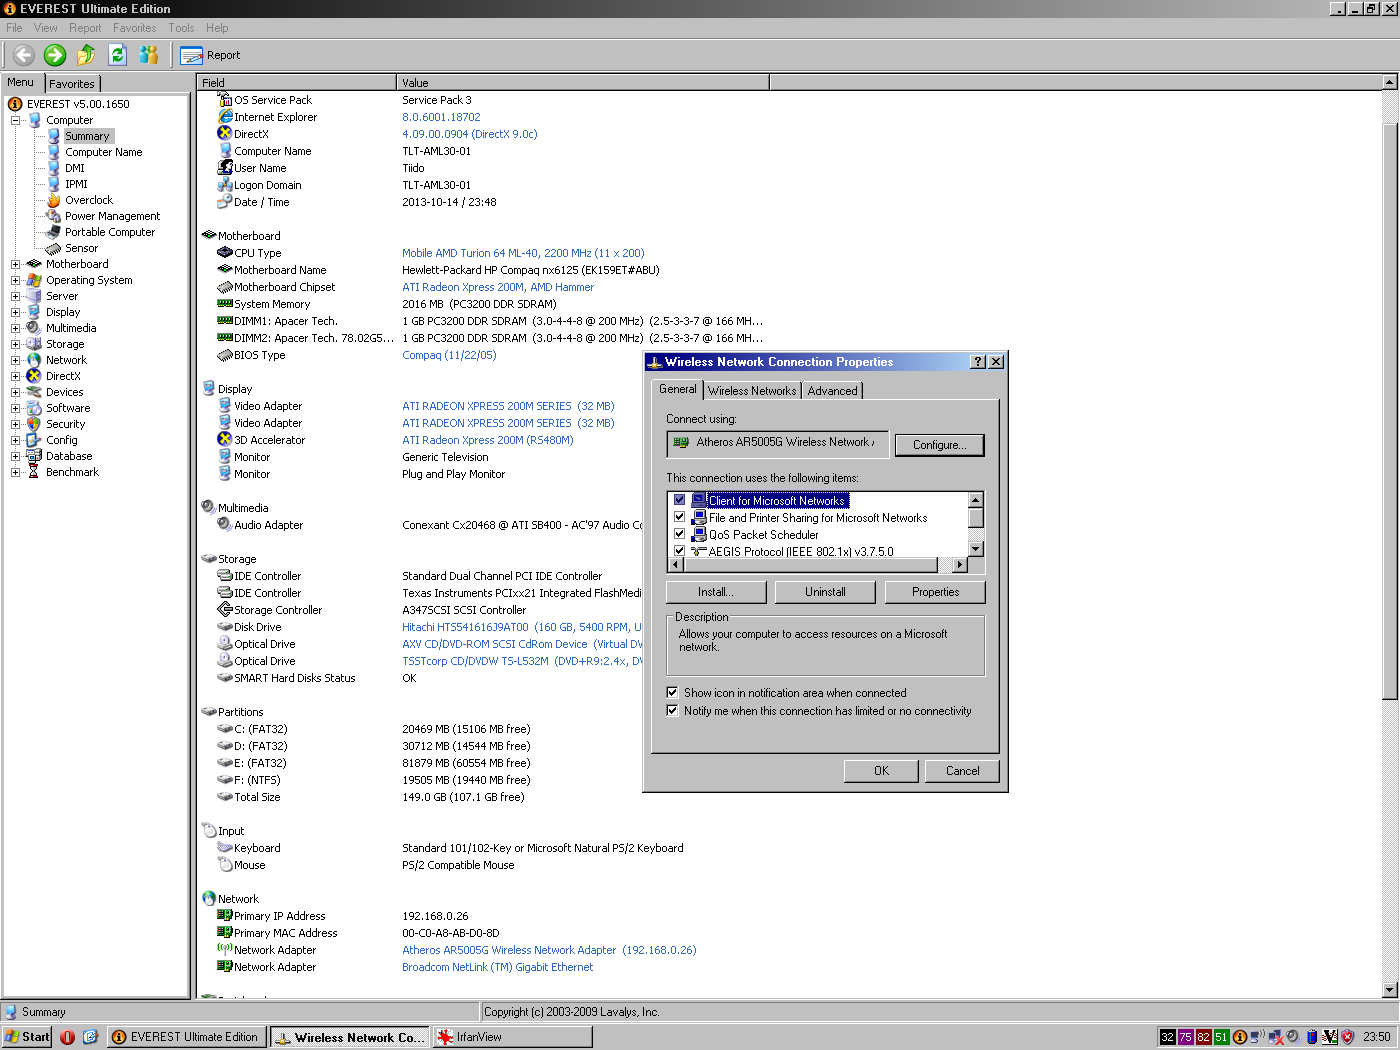Image resolution: width=1400 pixels, height=1050 pixels.
Task: Open the DirectX 4.09.00.0904 value link
Action: [x=470, y=134]
